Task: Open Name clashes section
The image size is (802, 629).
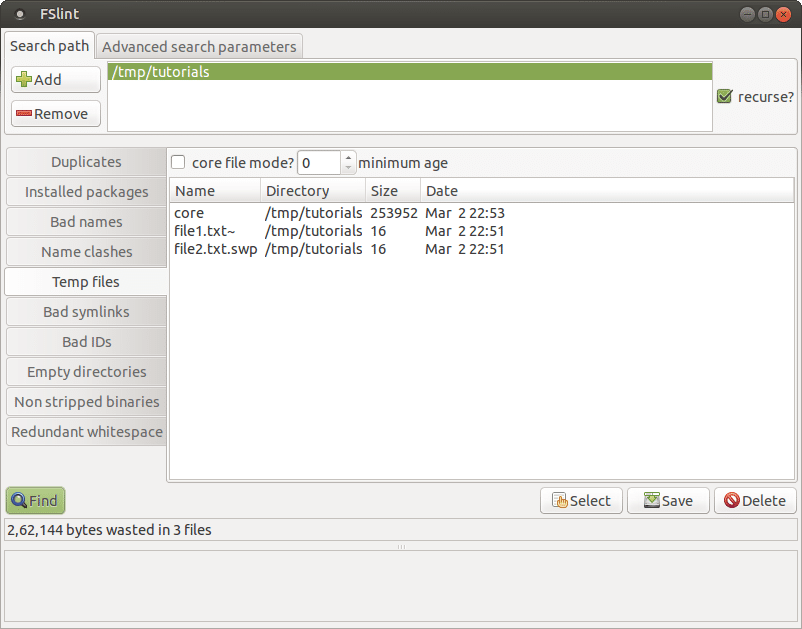Action: coord(86,252)
